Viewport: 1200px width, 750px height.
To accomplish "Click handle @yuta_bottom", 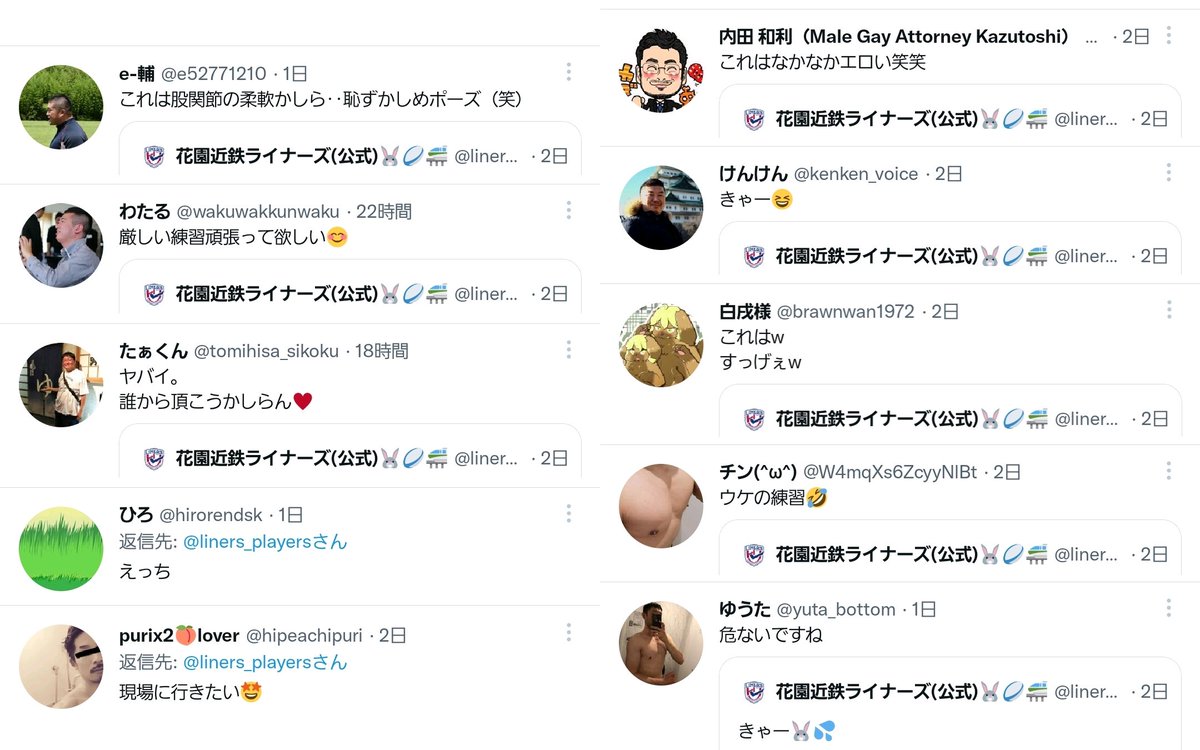I will (x=836, y=609).
